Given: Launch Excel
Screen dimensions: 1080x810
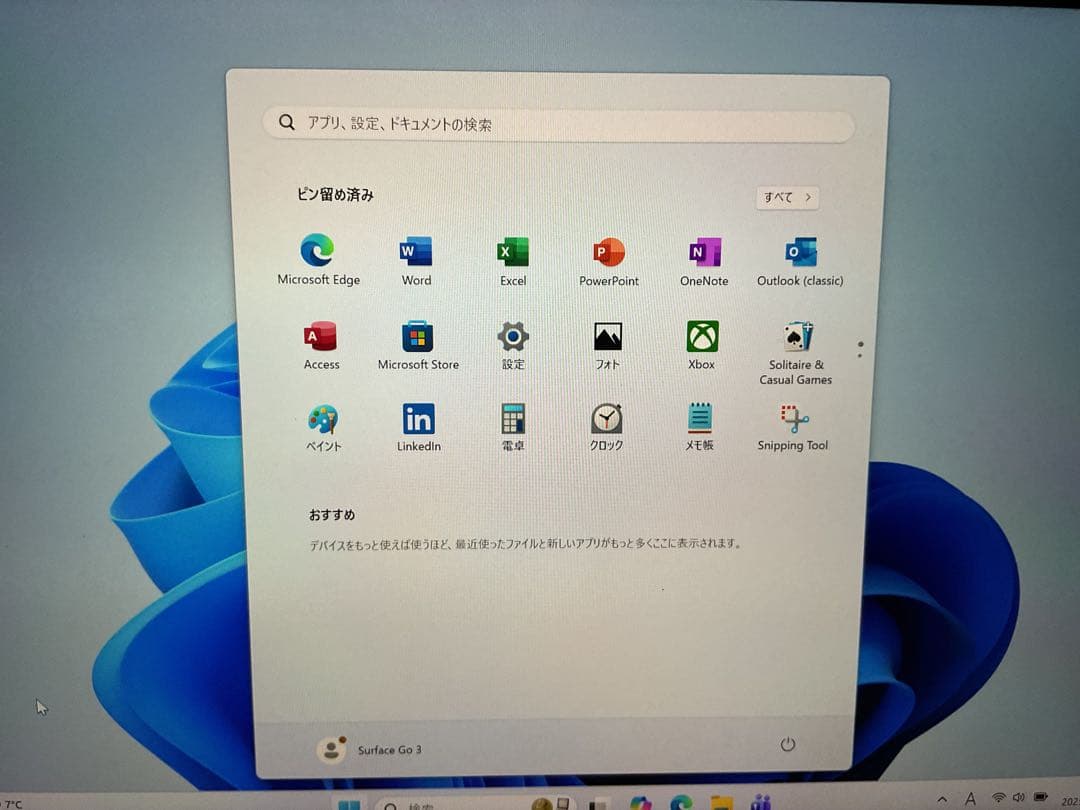Looking at the screenshot, I should tap(511, 252).
